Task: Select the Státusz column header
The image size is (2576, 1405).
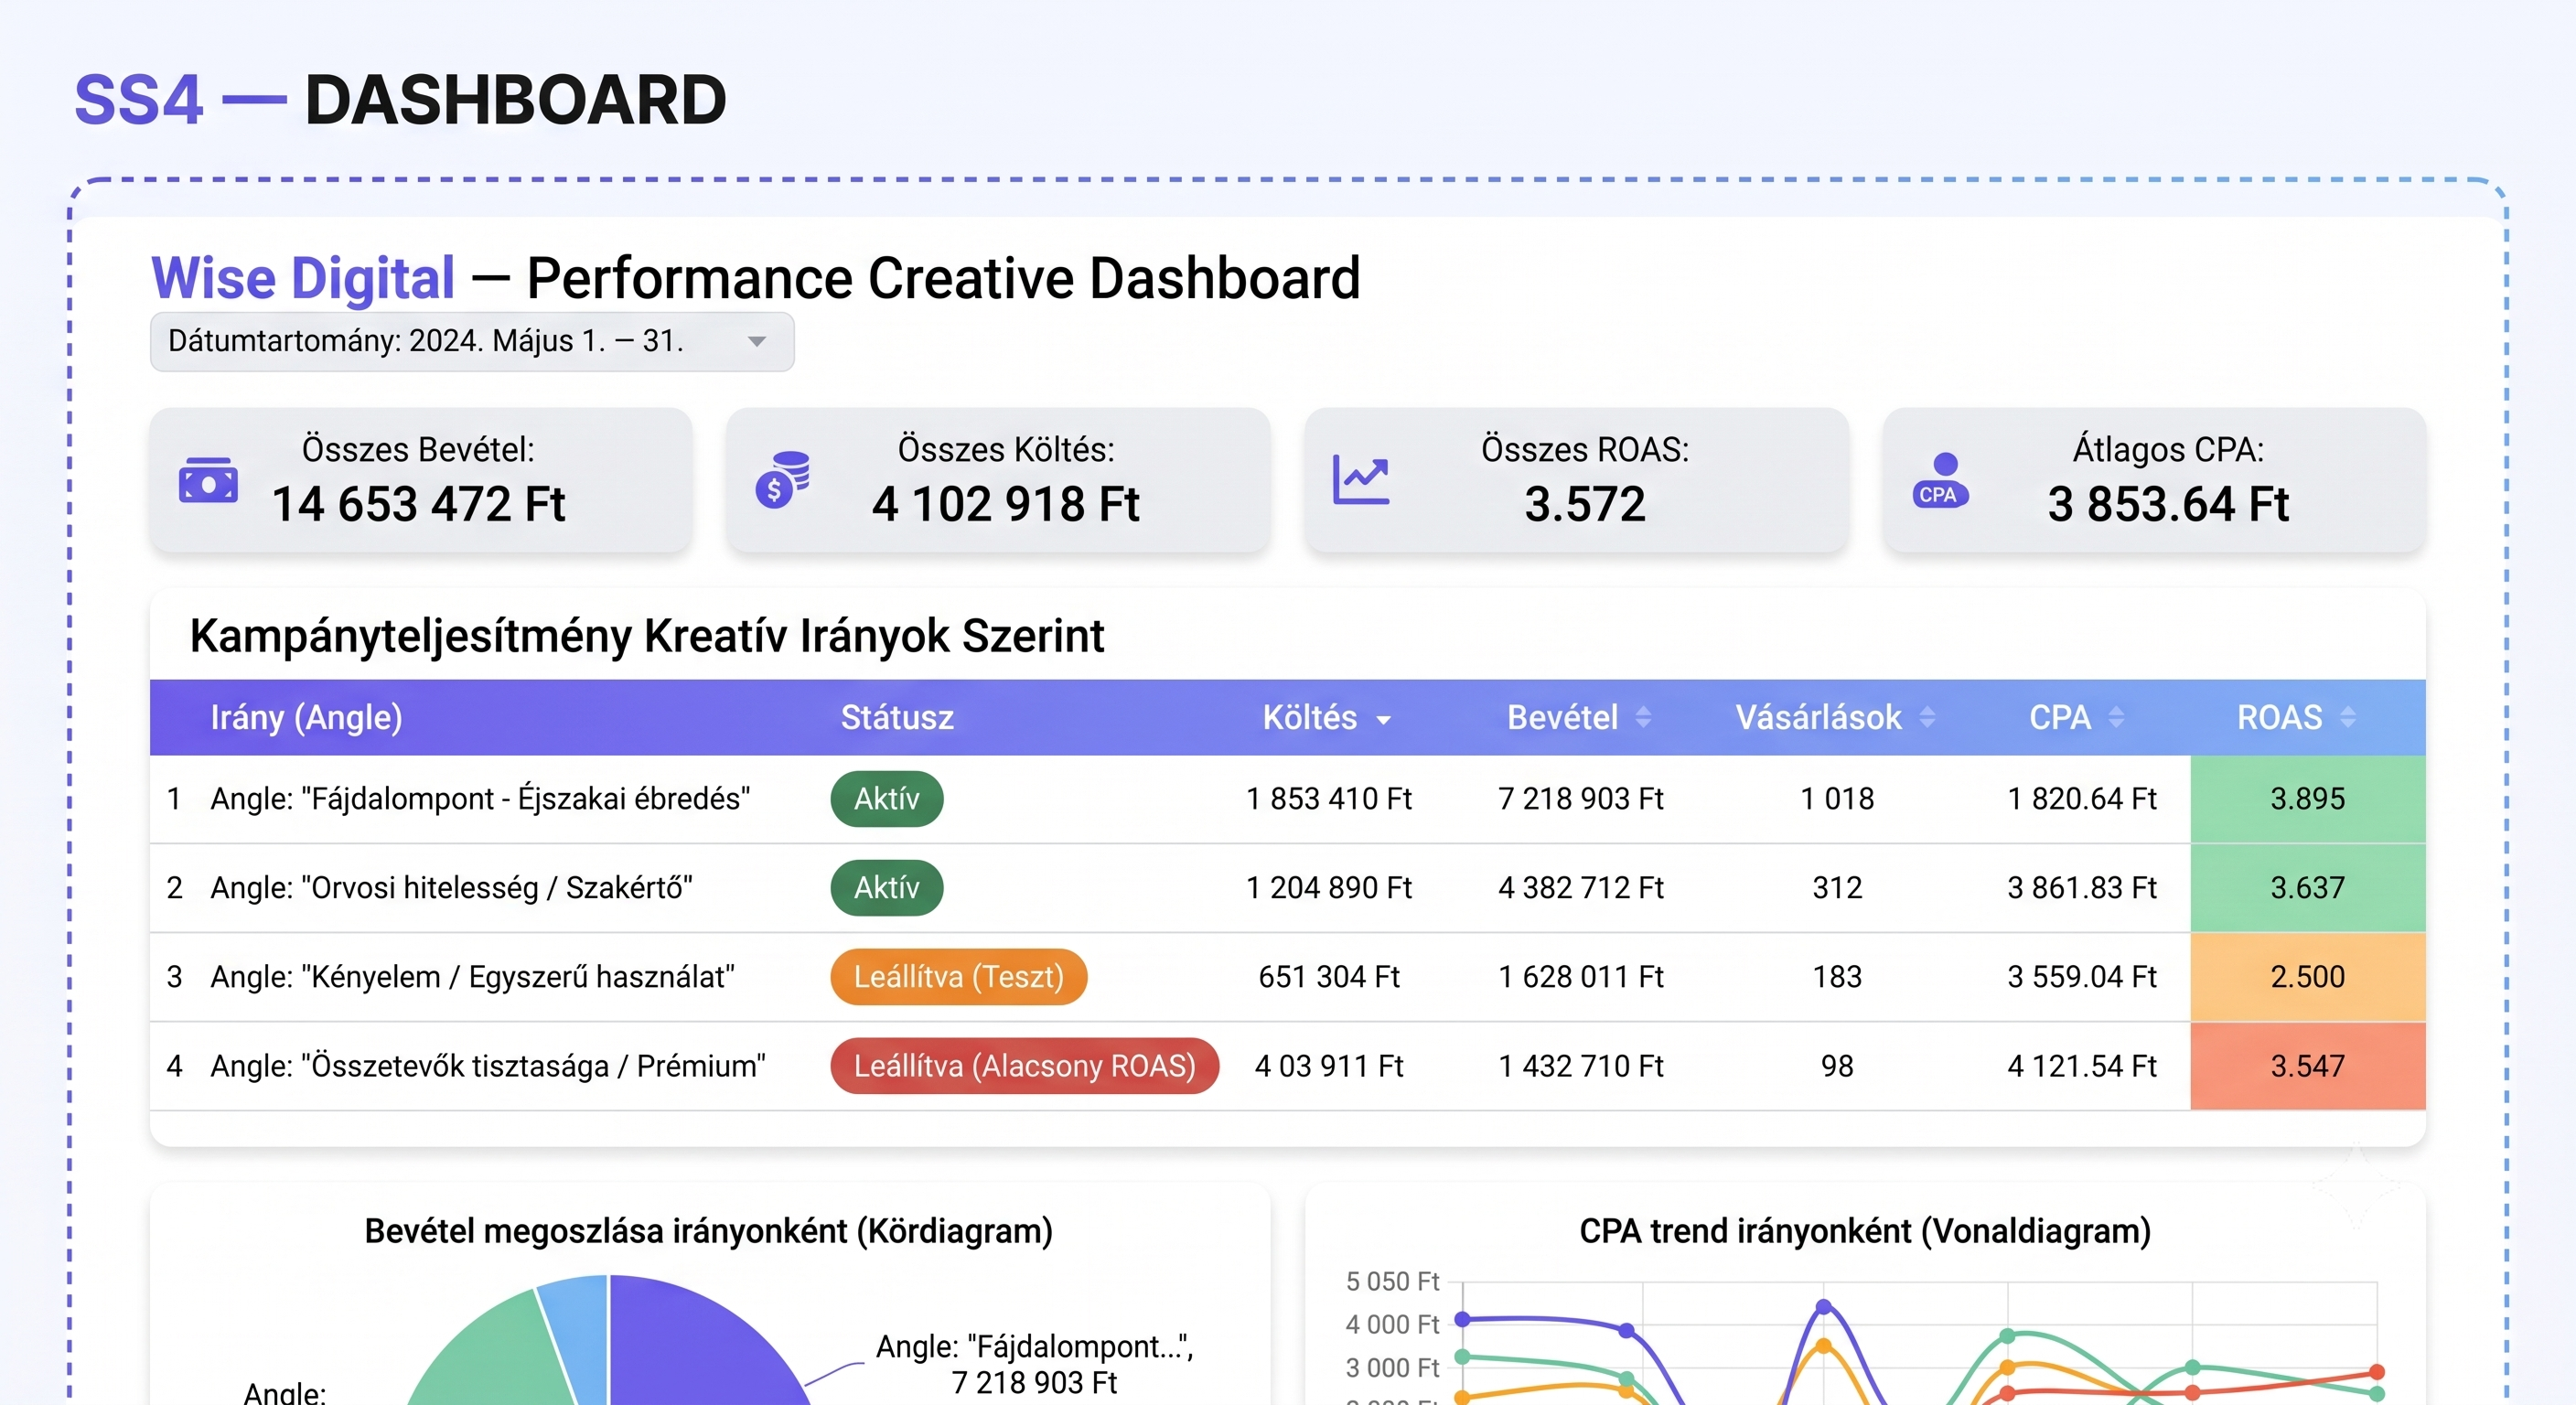Action: pos(897,718)
